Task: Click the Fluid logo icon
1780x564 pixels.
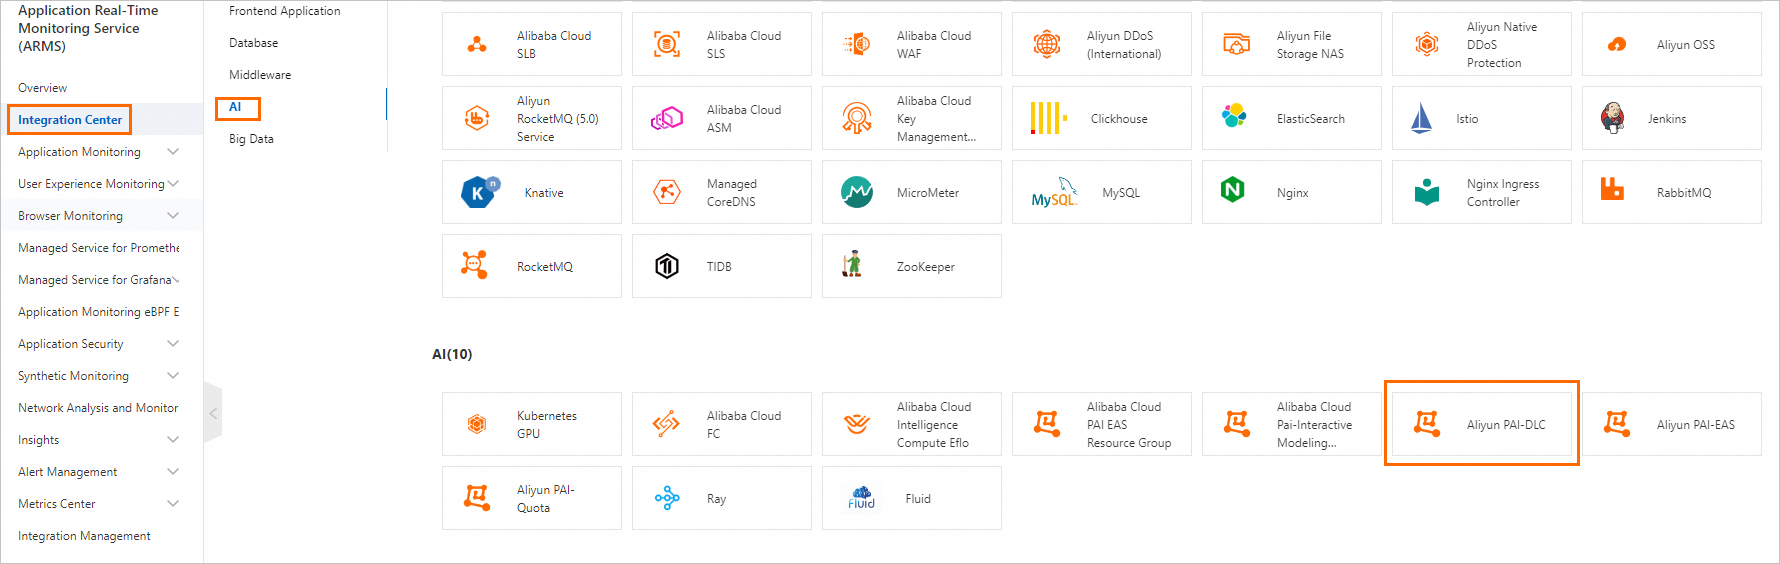Action: pyautogui.click(x=861, y=498)
